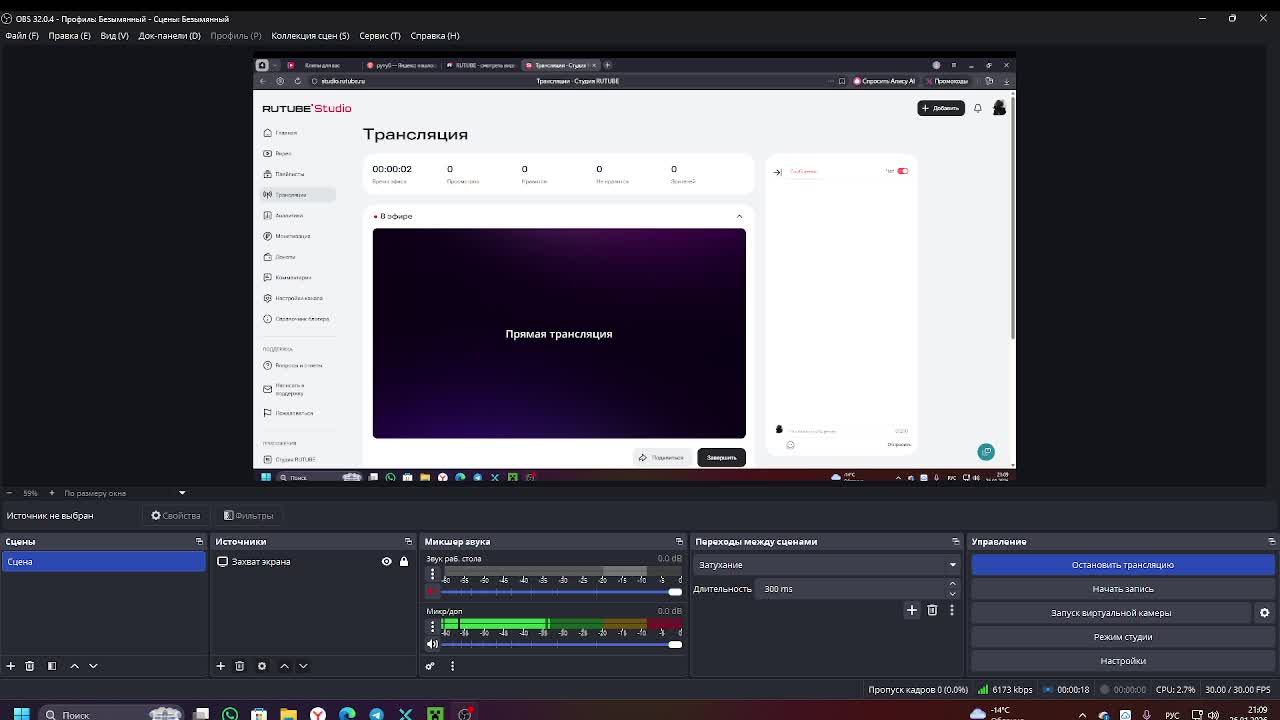Screen dimensions: 1280x720
Task: Open the Вид (V) menu
Action: click(x=114, y=36)
